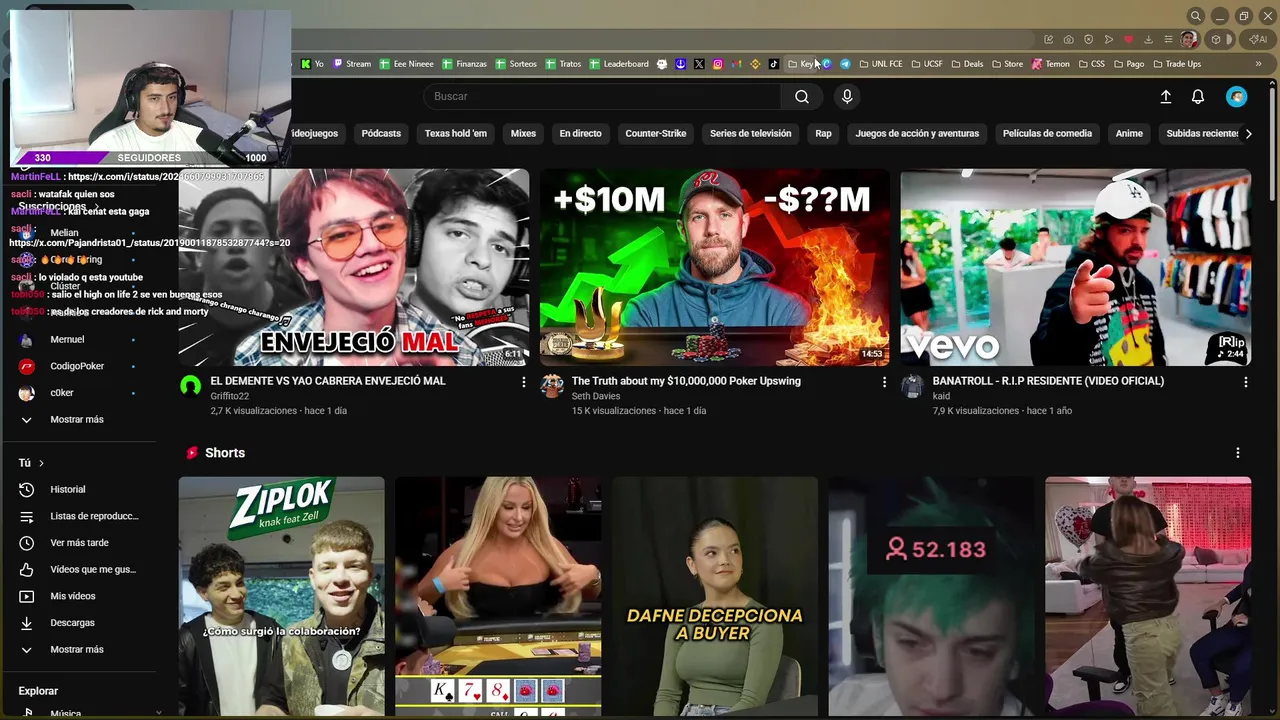Open the UNL FCE bookmarks folder
The height and width of the screenshot is (720, 1280).
pyautogui.click(x=880, y=64)
